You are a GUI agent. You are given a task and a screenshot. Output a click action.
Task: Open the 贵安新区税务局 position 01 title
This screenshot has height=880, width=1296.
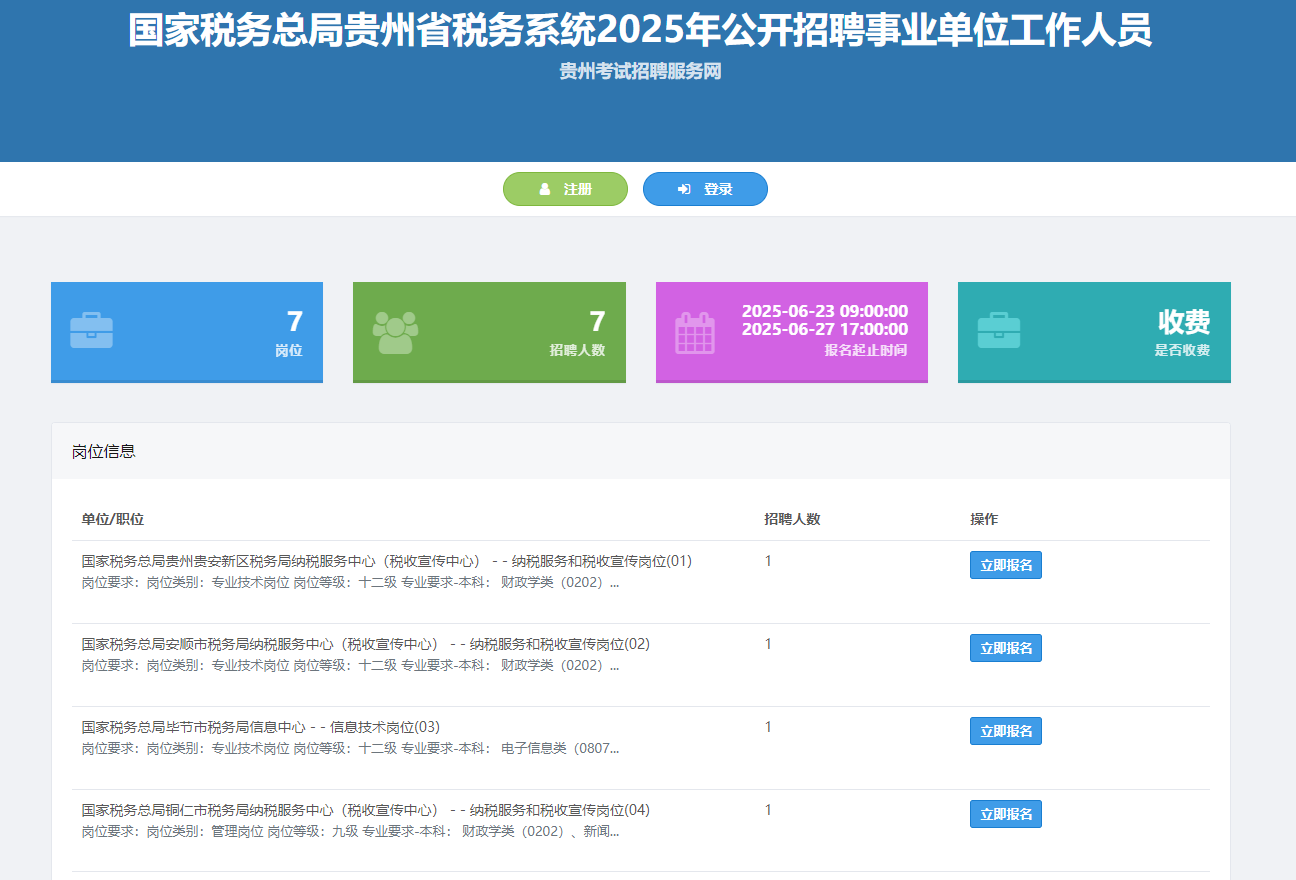386,561
